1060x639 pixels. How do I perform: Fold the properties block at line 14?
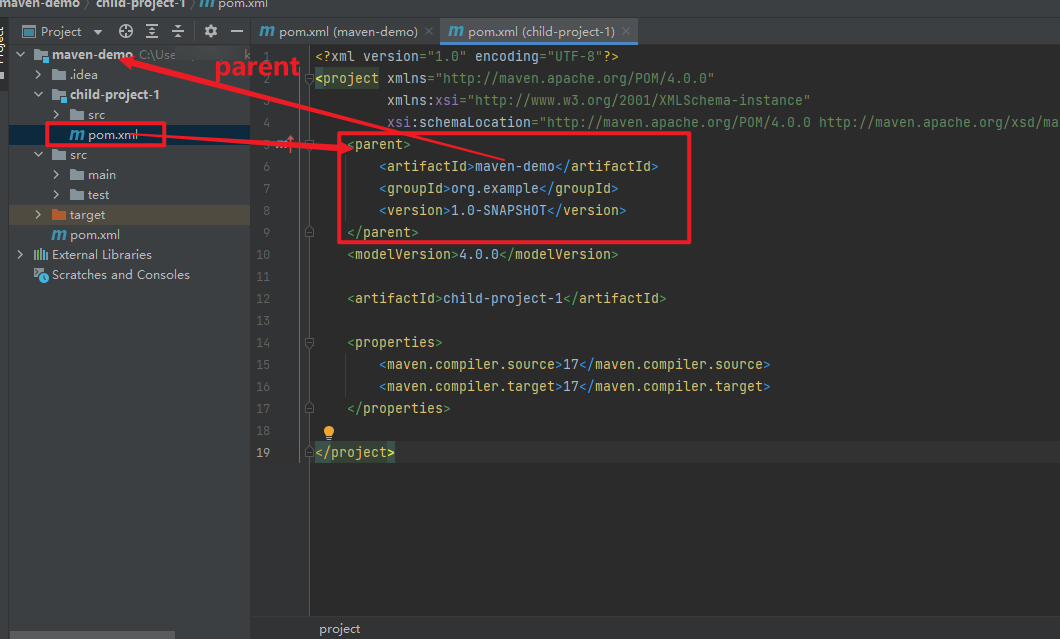tap(309, 342)
